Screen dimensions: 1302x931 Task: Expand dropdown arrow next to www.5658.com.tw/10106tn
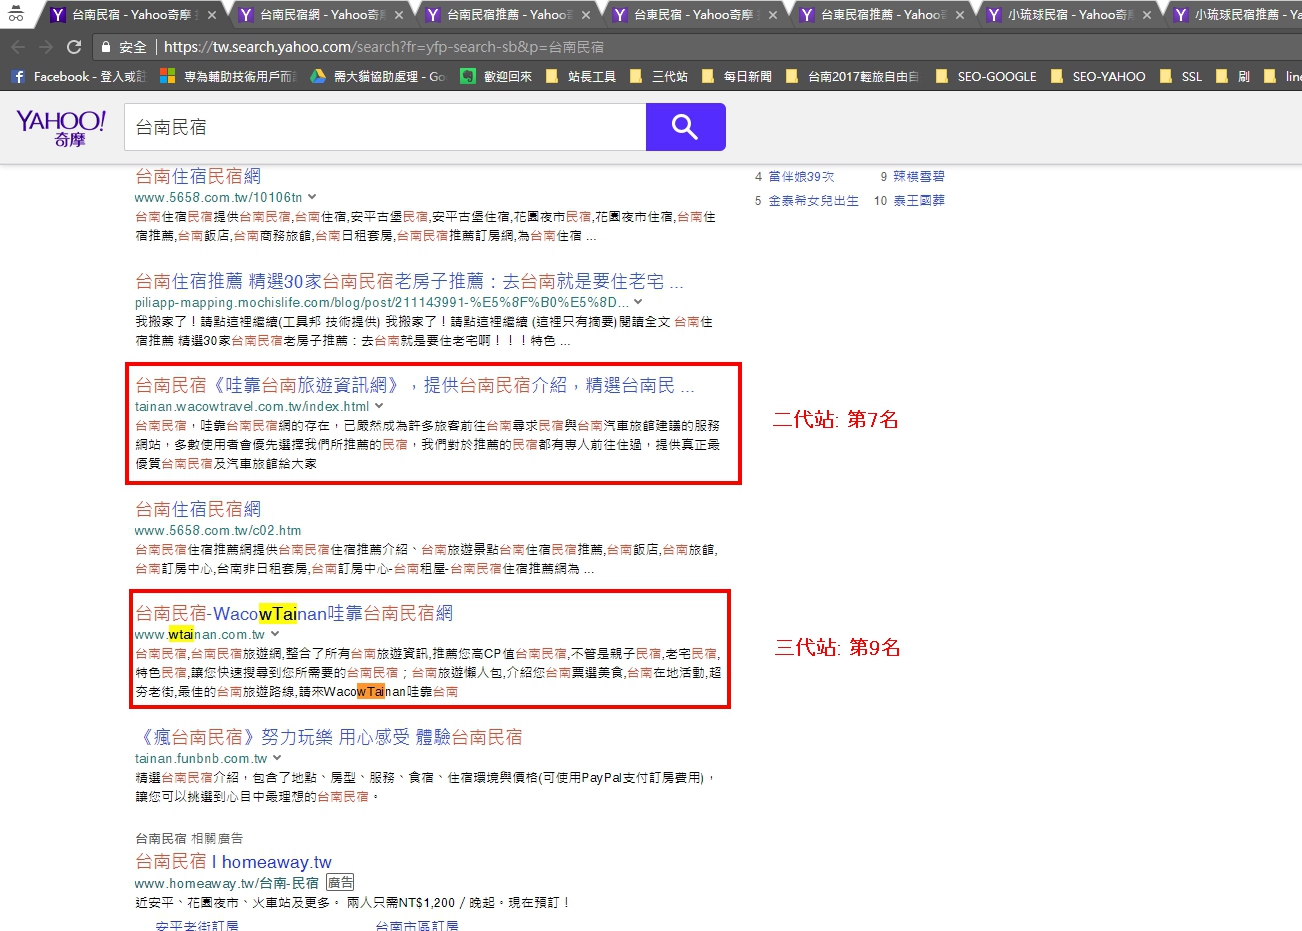[312, 197]
